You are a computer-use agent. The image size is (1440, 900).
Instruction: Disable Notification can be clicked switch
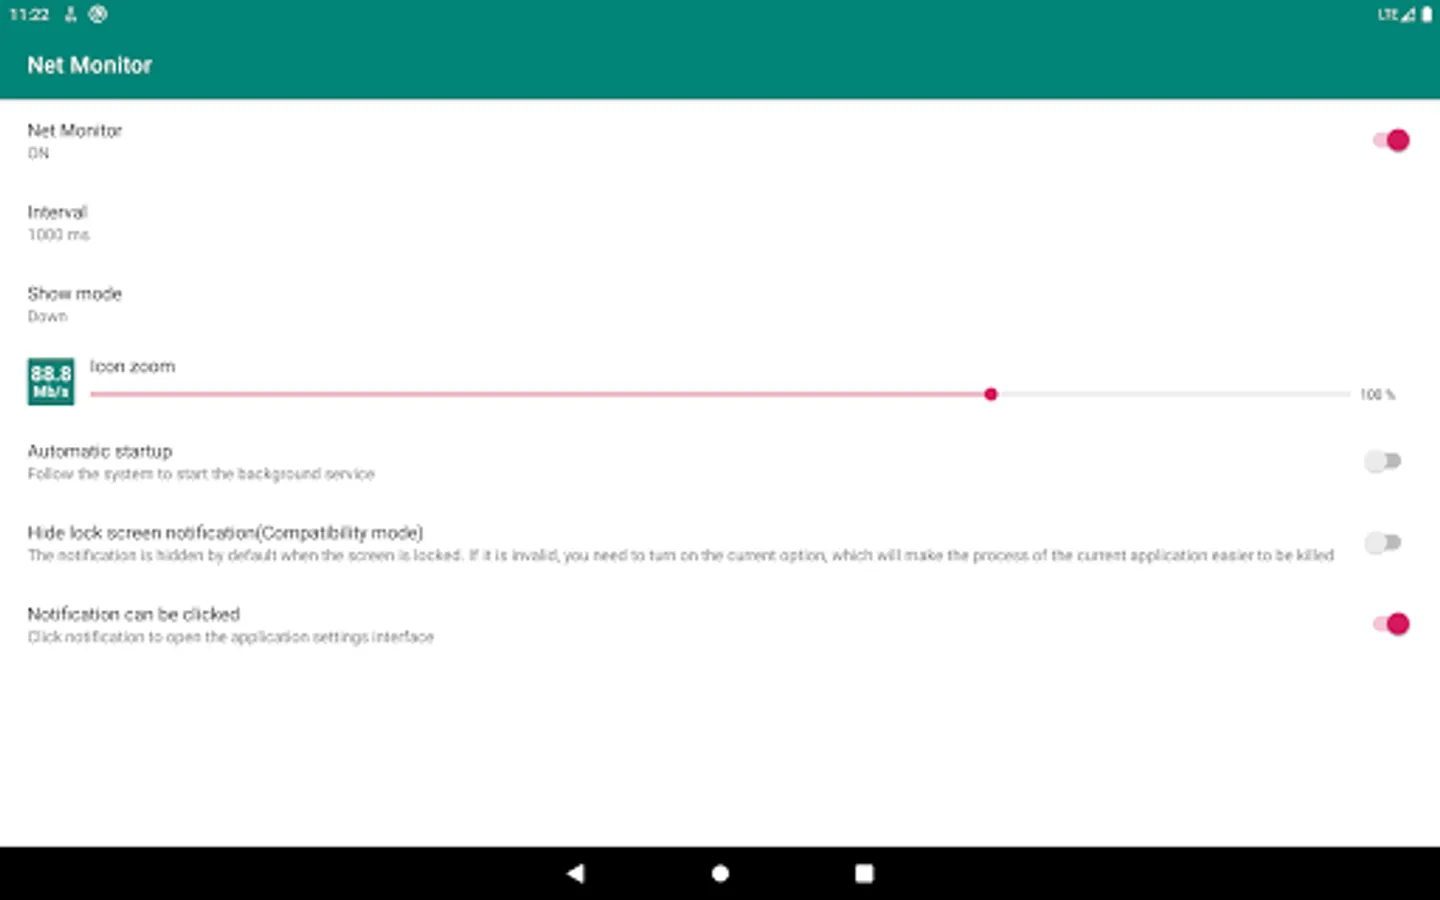pos(1390,624)
